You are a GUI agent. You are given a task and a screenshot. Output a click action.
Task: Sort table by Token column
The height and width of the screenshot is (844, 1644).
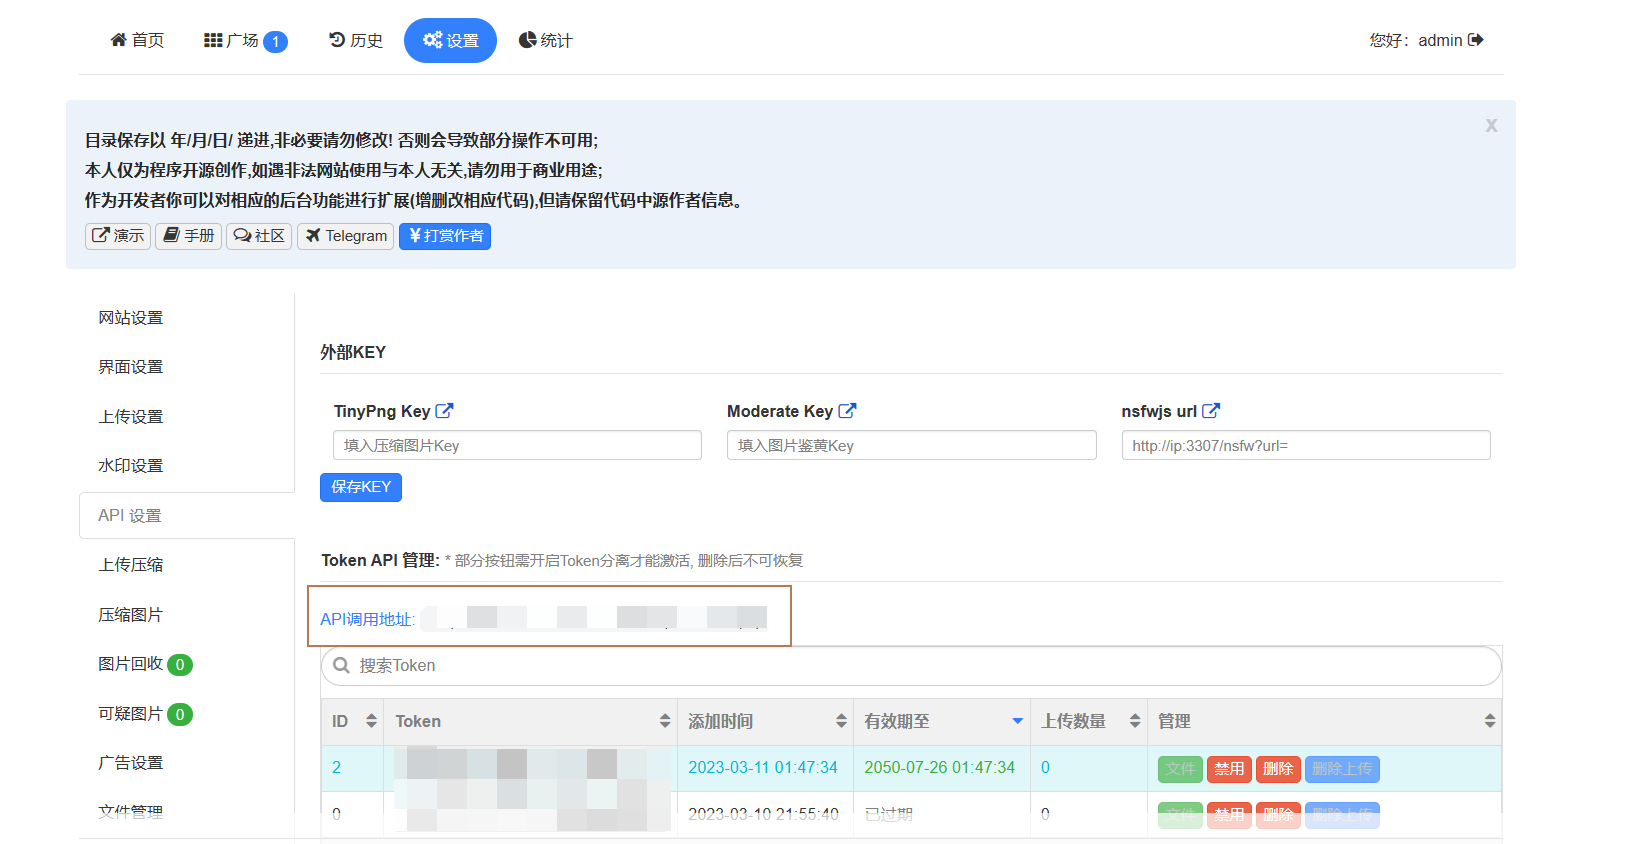[x=665, y=721]
